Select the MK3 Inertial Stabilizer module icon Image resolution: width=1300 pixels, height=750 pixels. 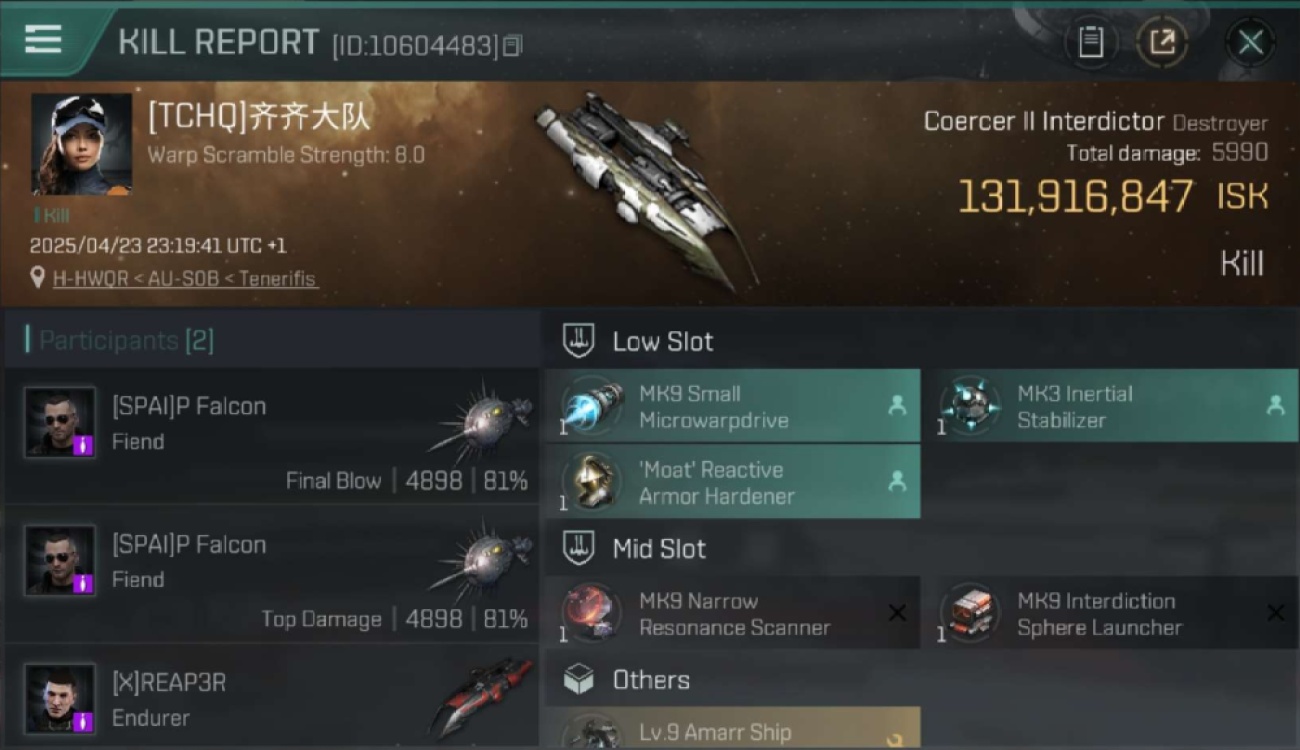pos(968,407)
